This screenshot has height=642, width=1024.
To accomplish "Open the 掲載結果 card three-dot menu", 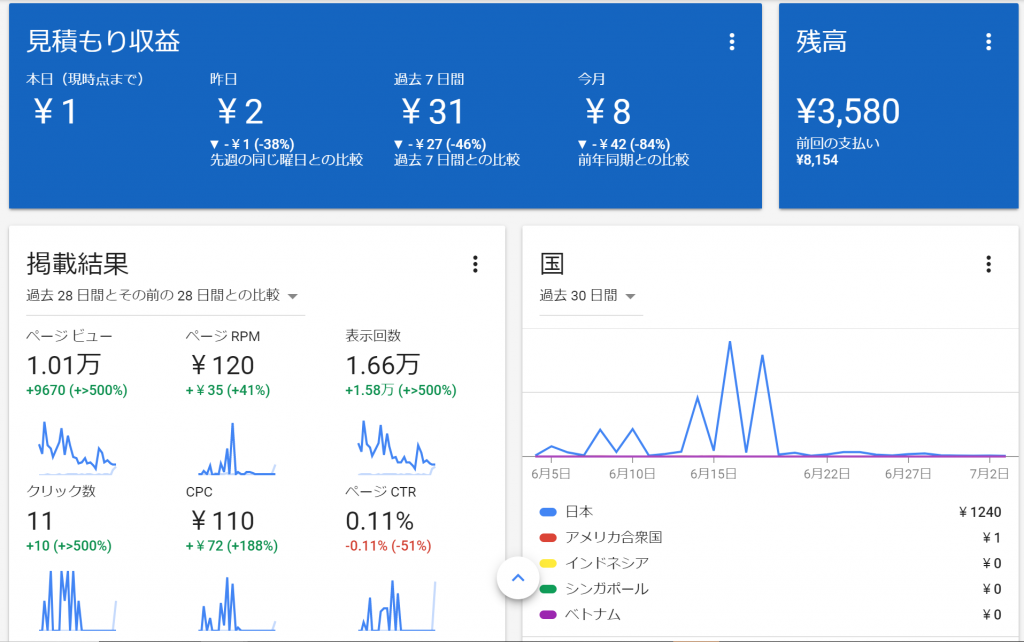I will tap(475, 264).
